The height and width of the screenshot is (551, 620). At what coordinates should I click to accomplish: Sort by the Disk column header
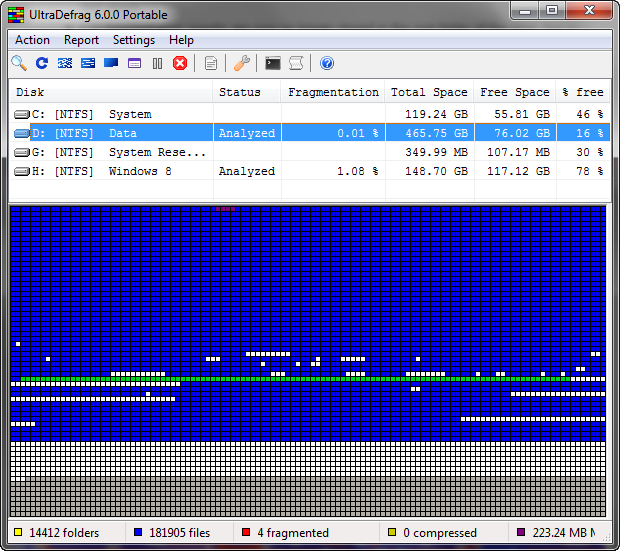111,92
